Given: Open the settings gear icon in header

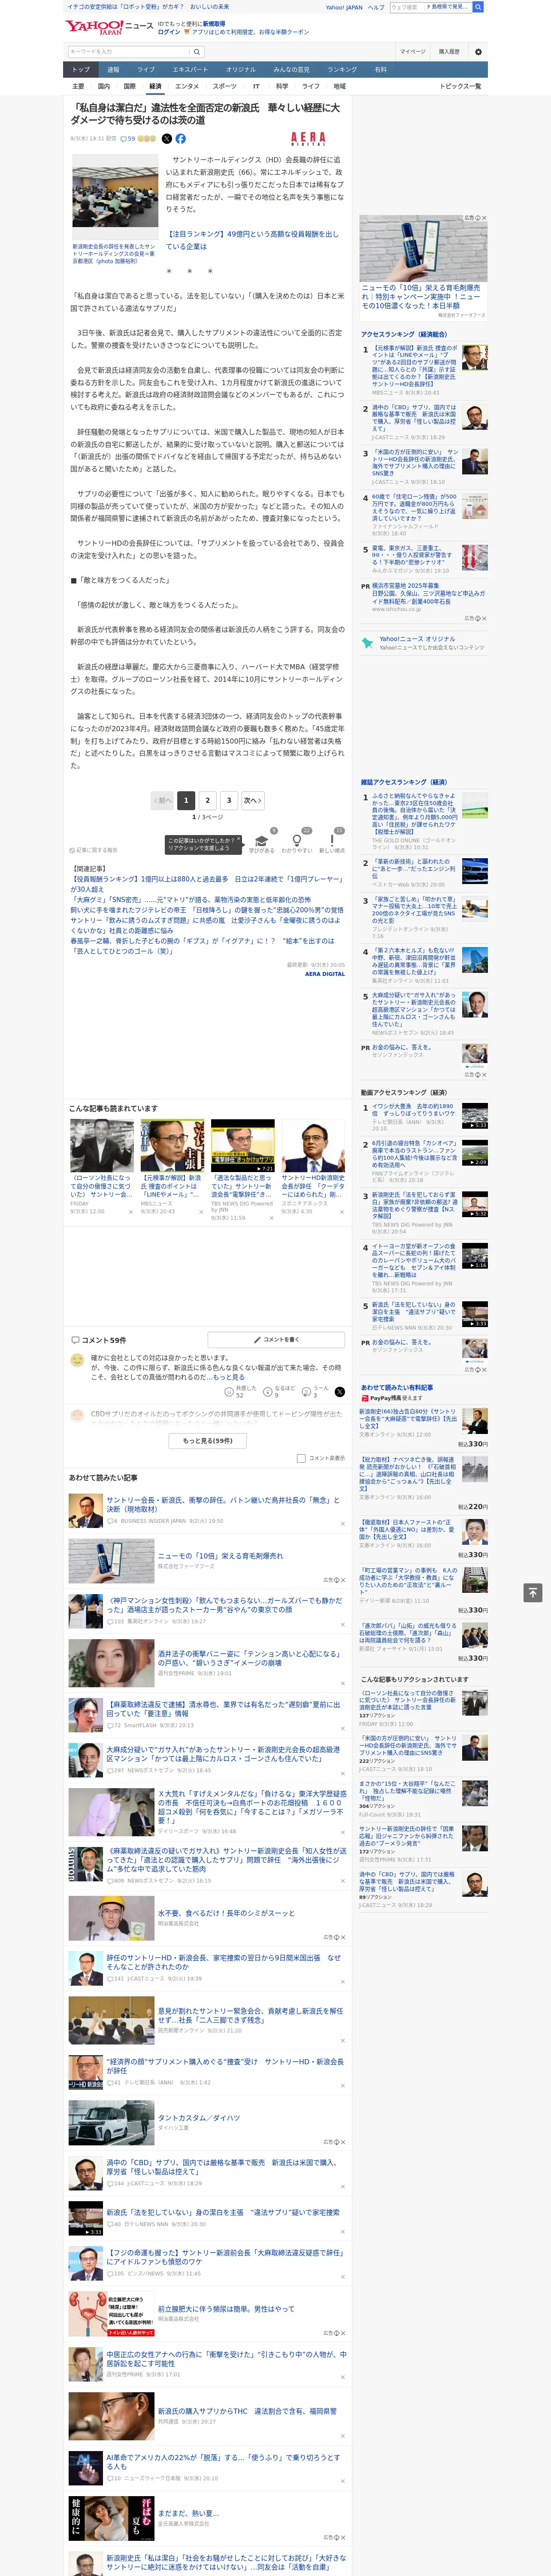Looking at the screenshot, I should [x=478, y=51].
